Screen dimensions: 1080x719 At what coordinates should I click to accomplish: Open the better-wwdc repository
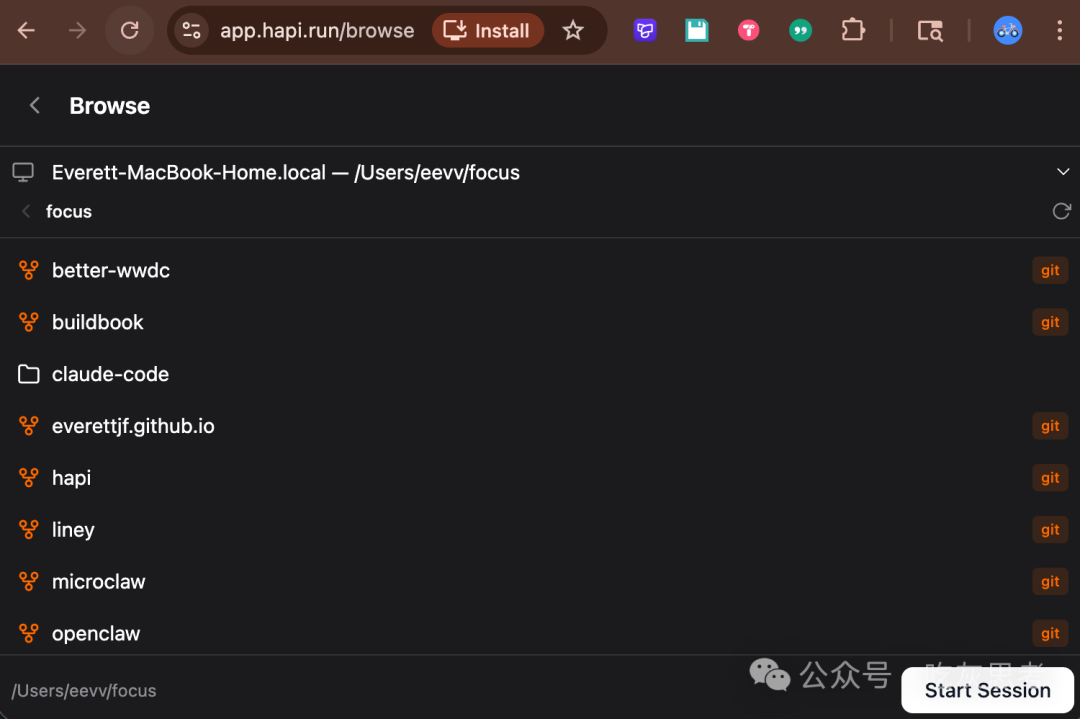pos(540,270)
